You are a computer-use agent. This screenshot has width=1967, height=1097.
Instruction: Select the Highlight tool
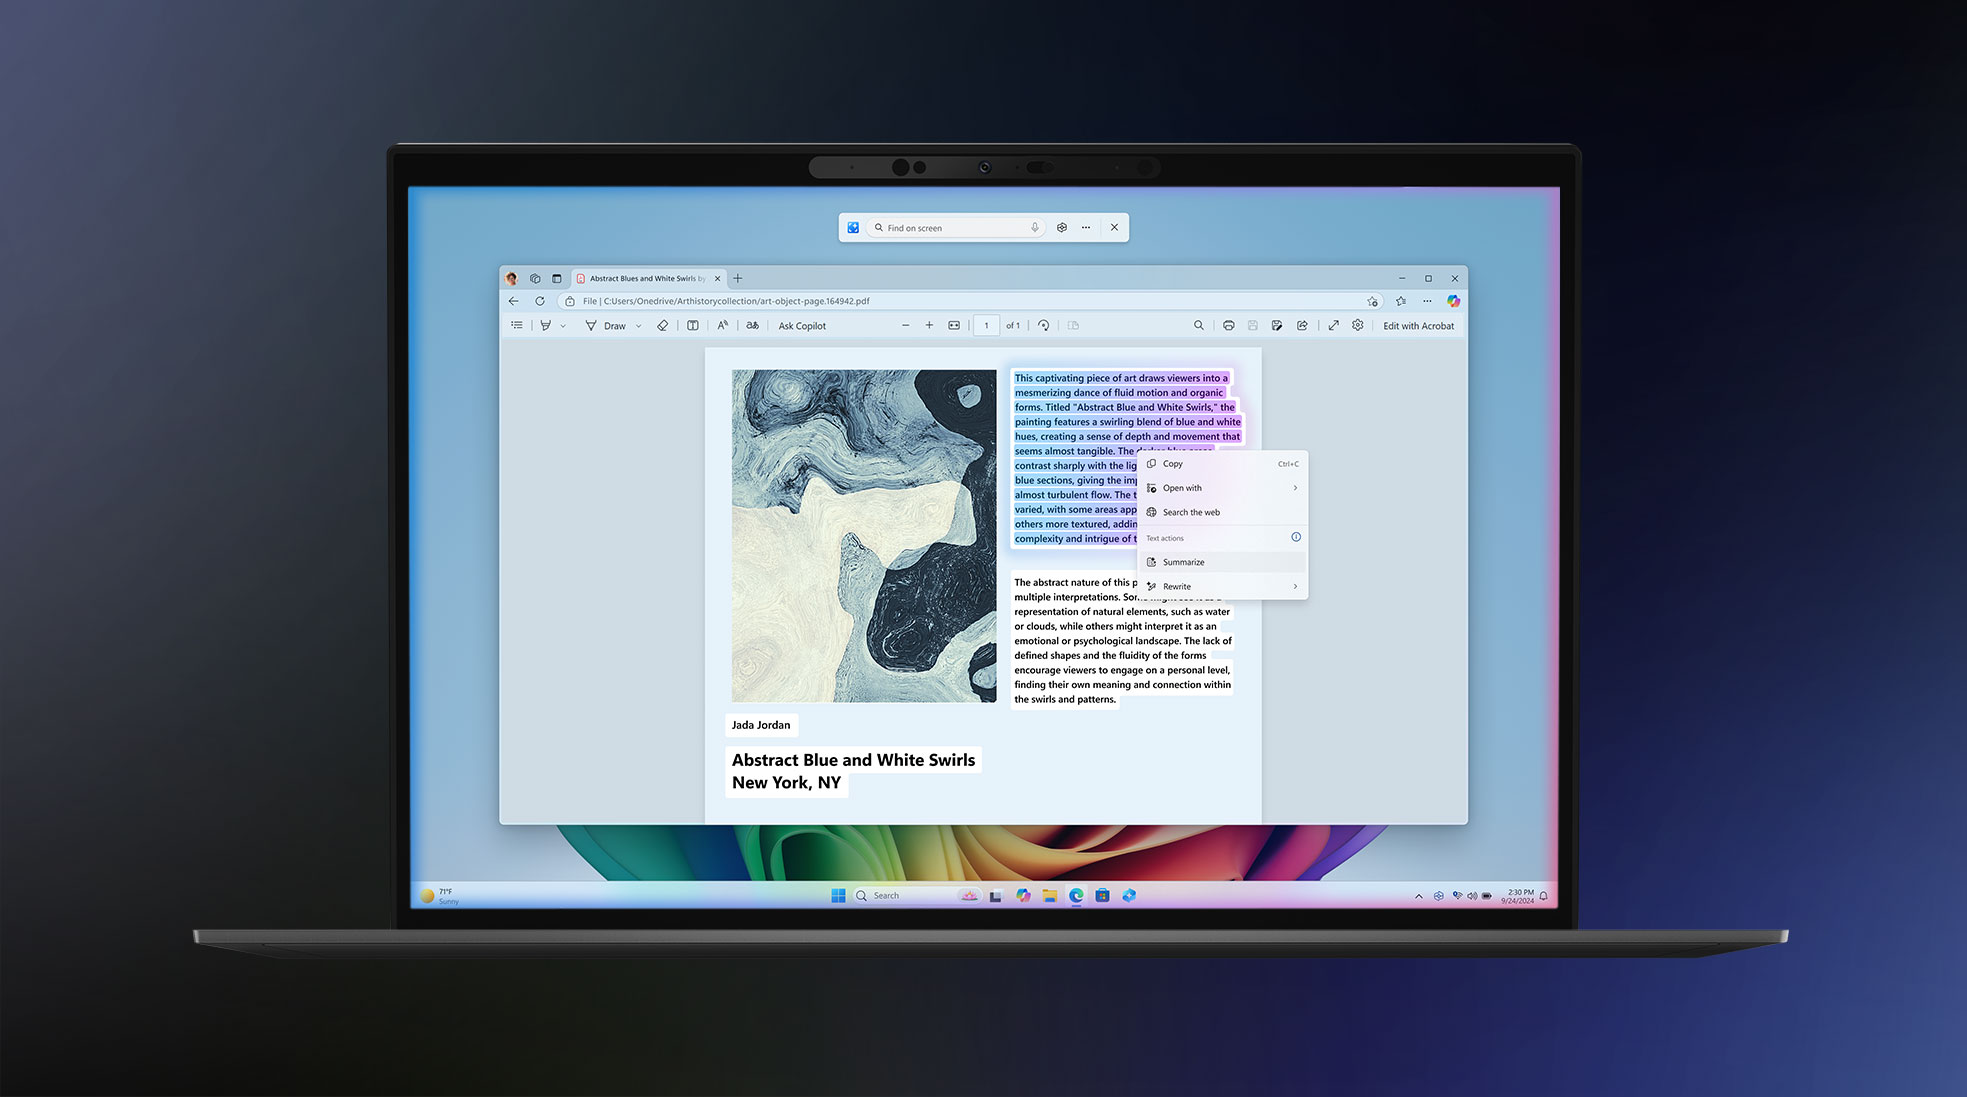coord(547,325)
